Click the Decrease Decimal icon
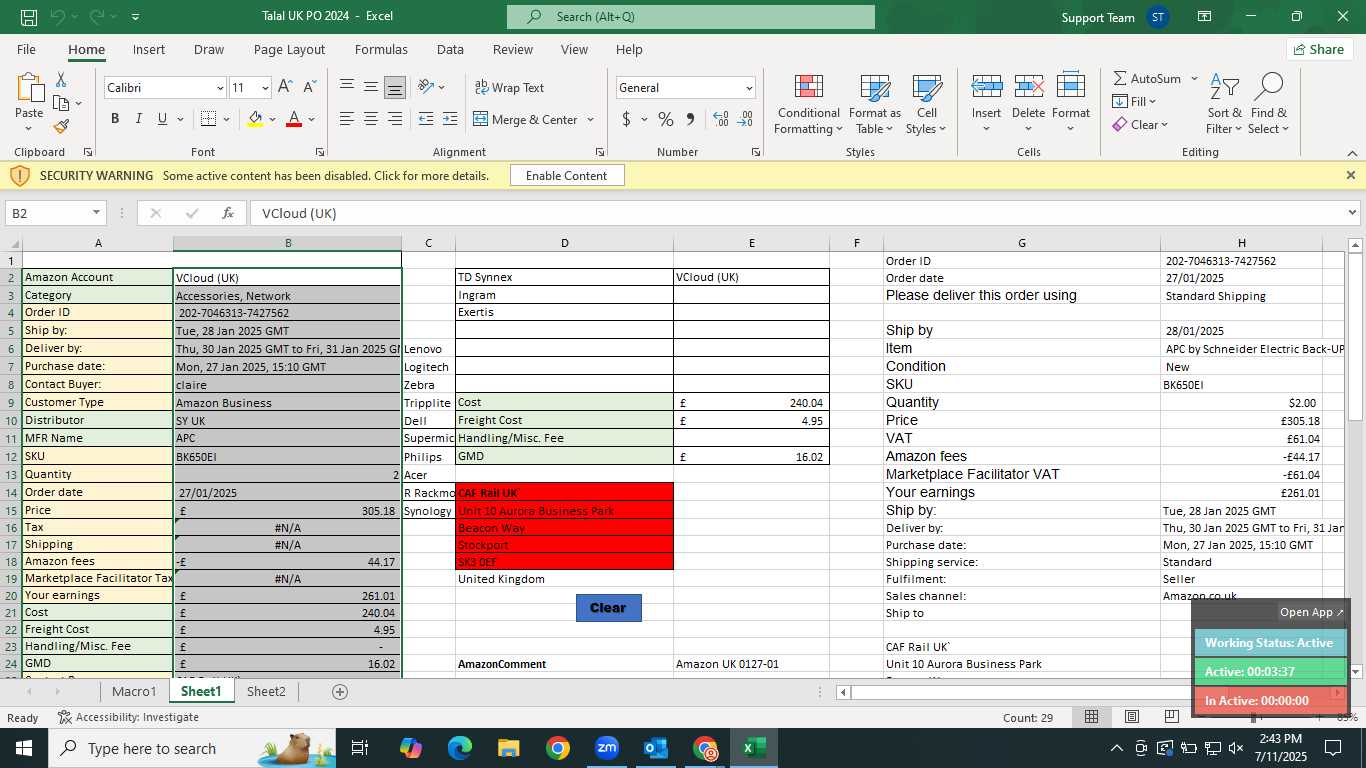 [745, 119]
